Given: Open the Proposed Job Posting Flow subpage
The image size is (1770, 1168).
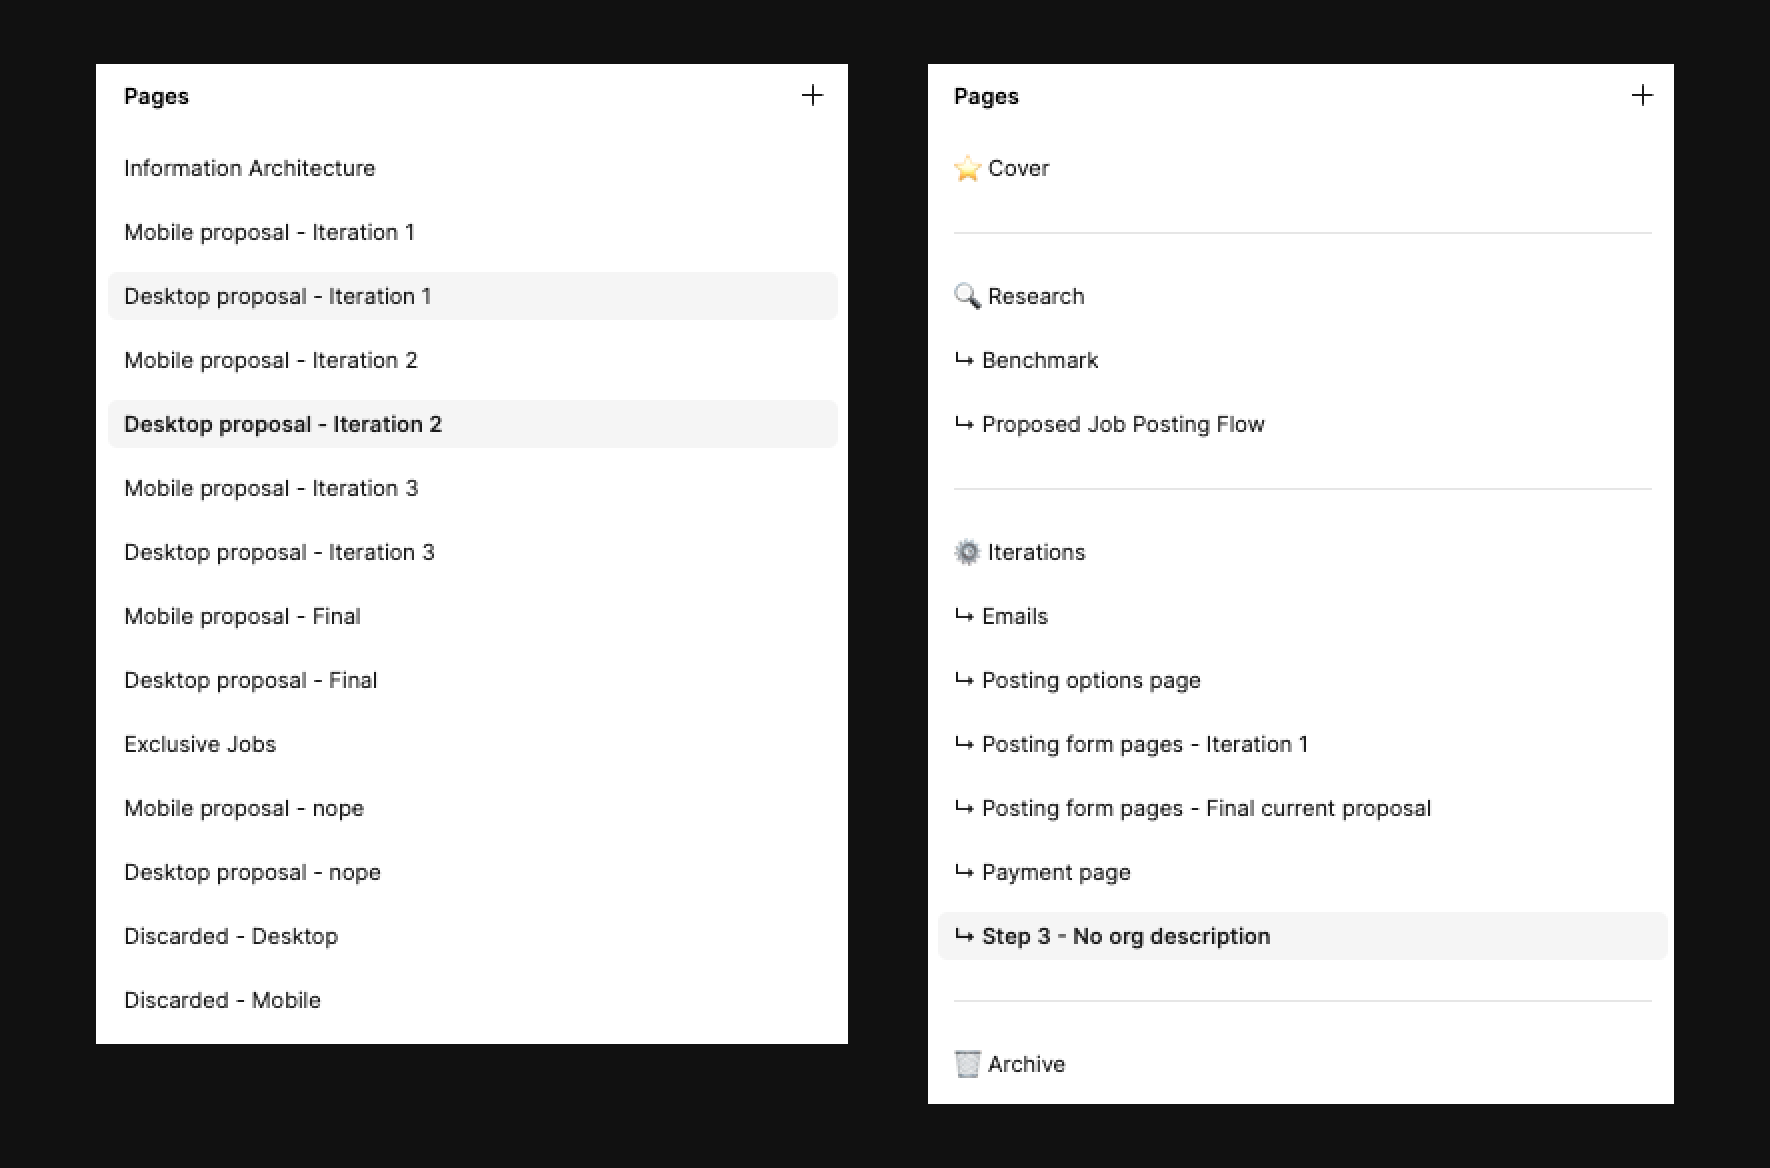Looking at the screenshot, I should (x=1122, y=424).
